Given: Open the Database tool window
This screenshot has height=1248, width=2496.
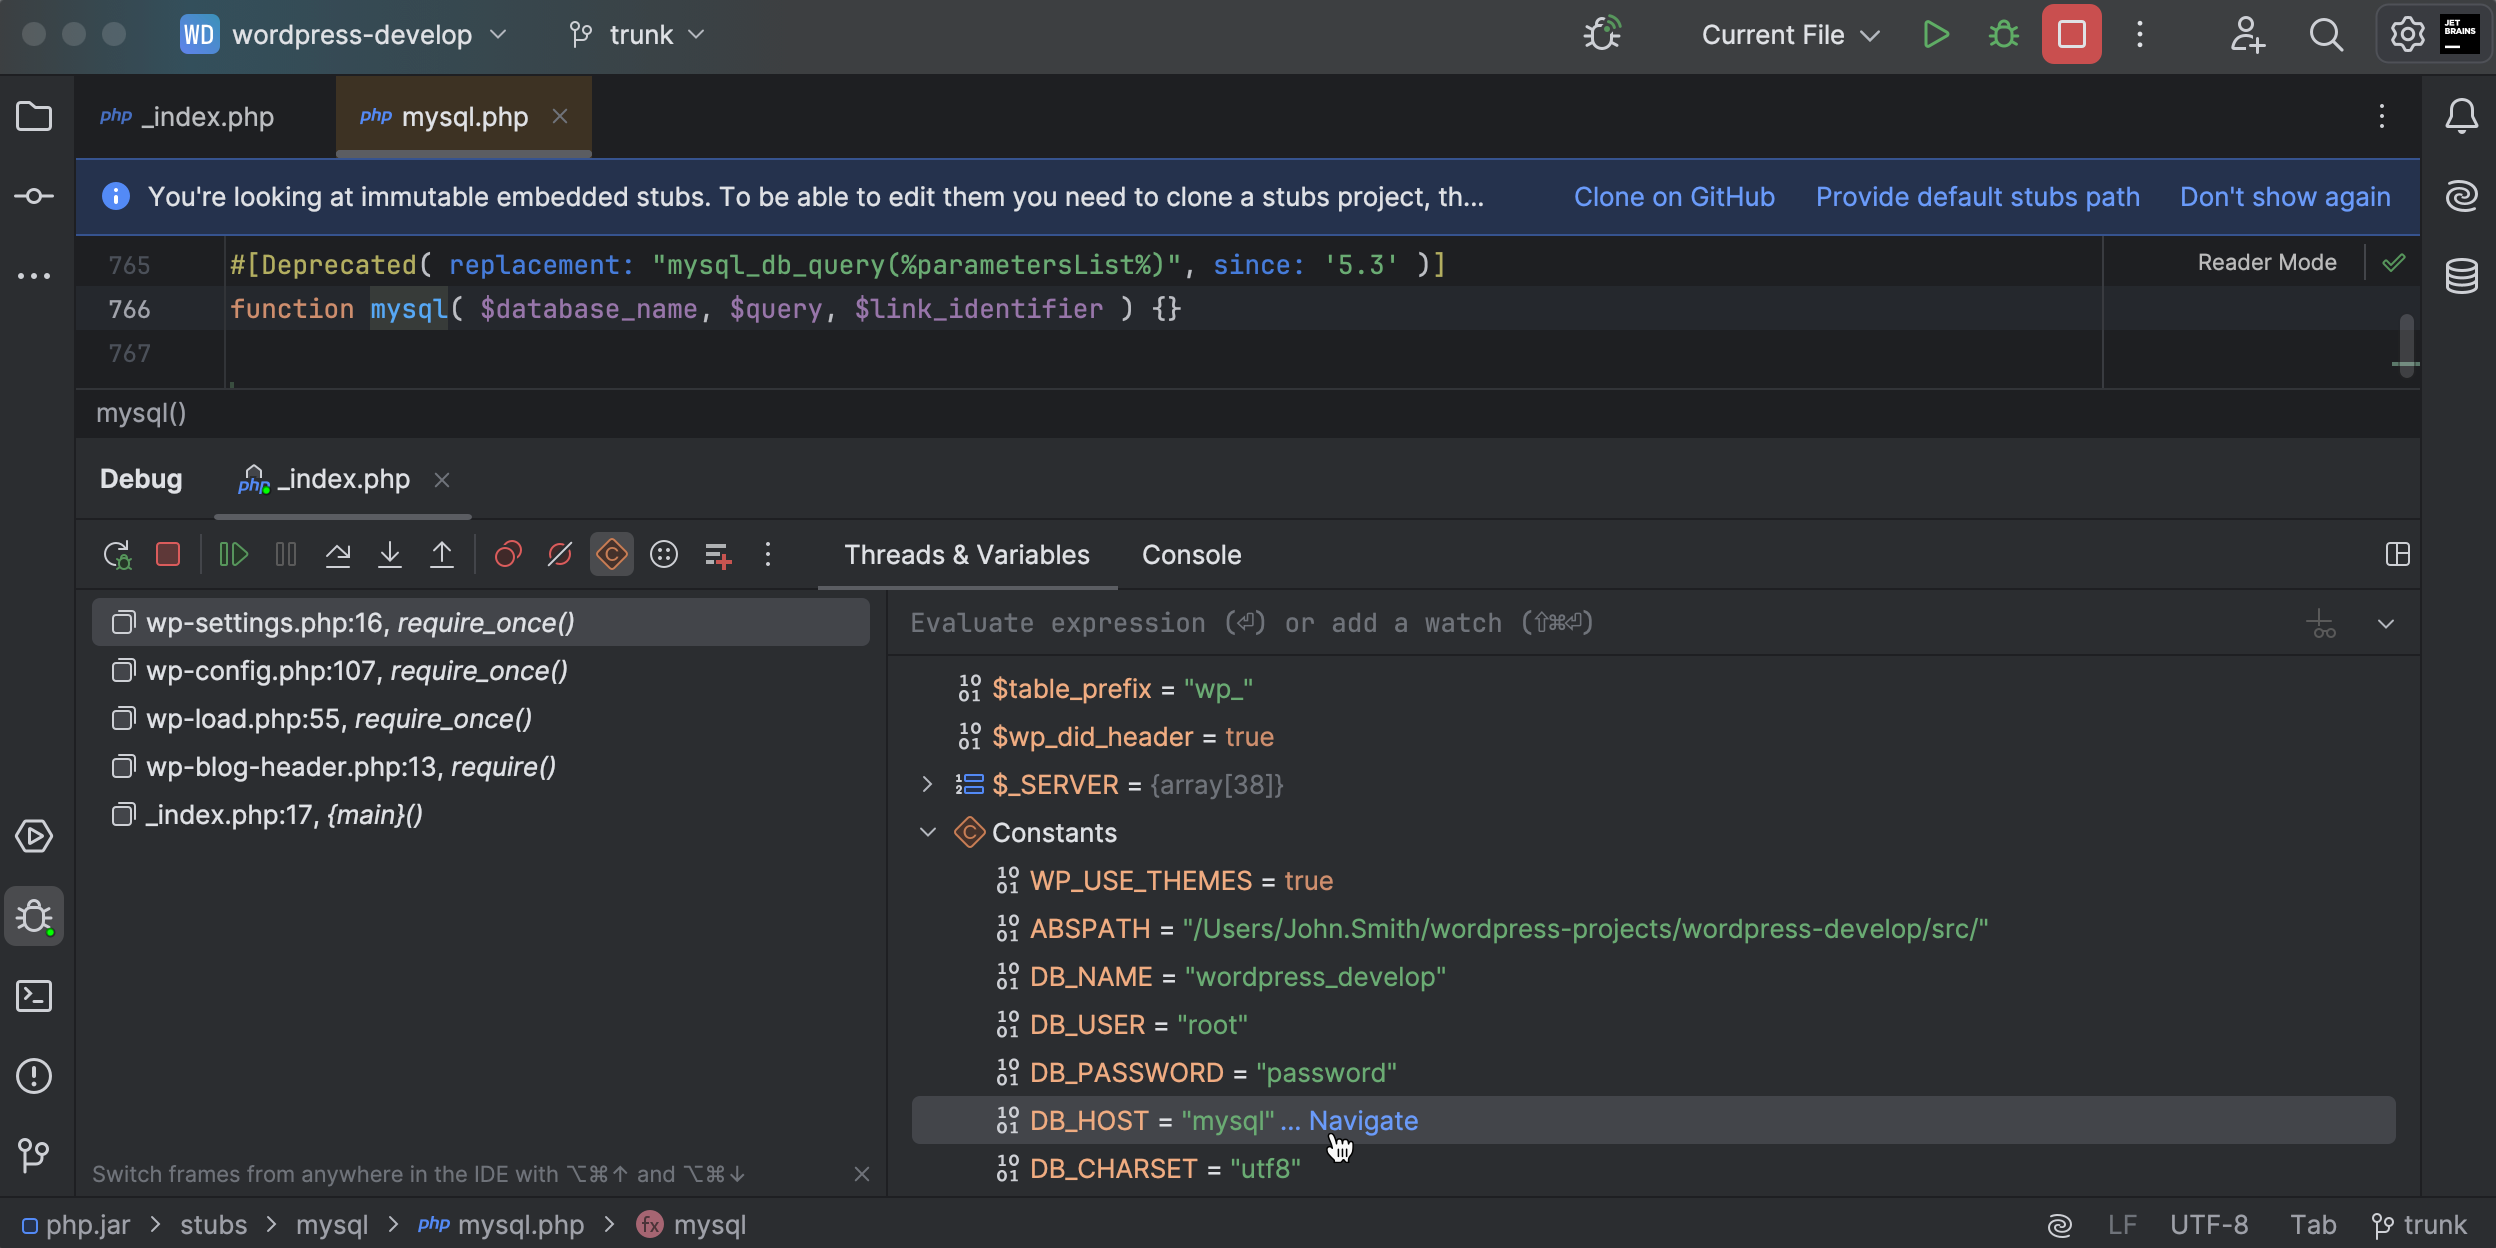Looking at the screenshot, I should 2461,275.
